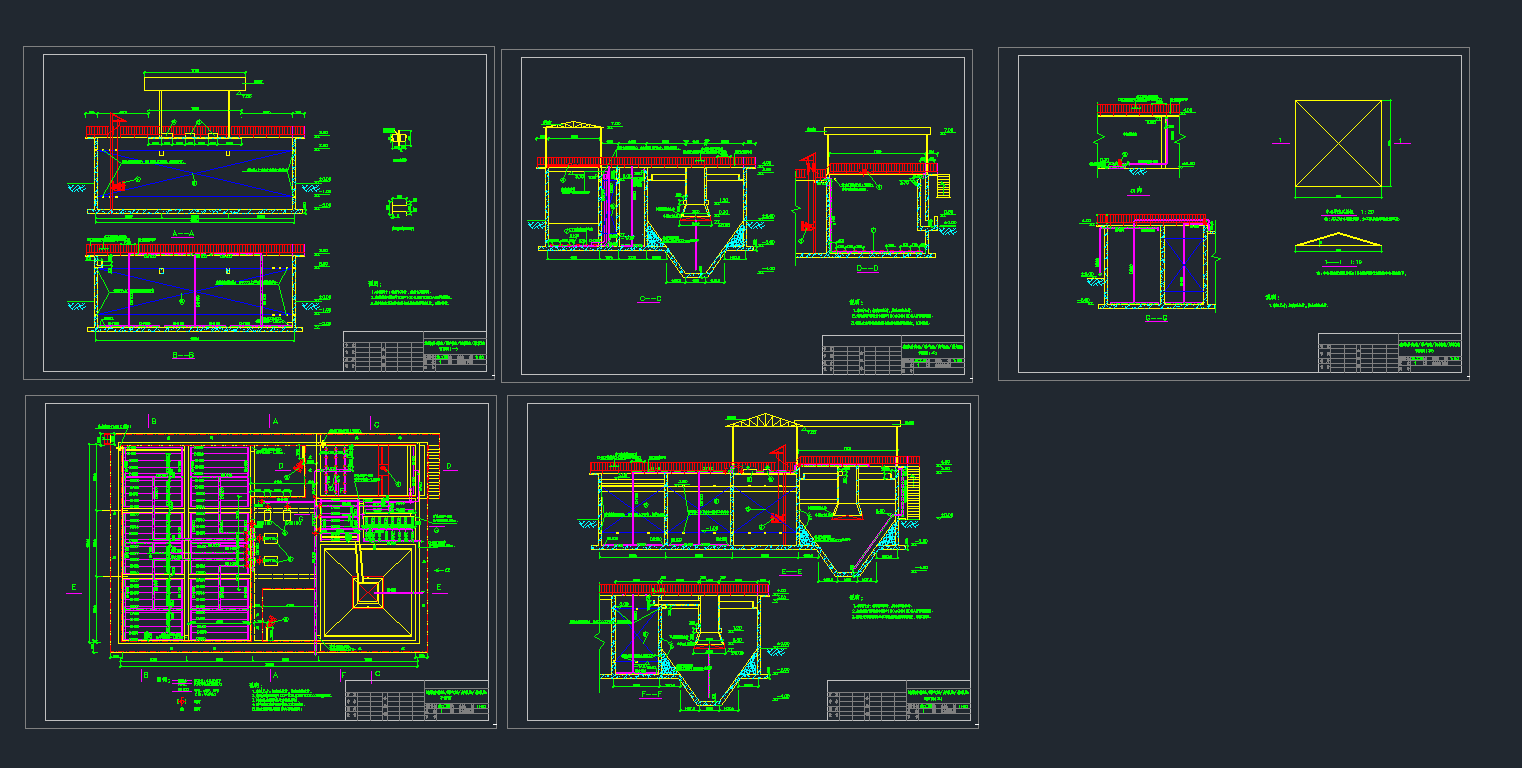Click the title block of the top-right sheet
The height and width of the screenshot is (768, 1522).
point(1389,353)
